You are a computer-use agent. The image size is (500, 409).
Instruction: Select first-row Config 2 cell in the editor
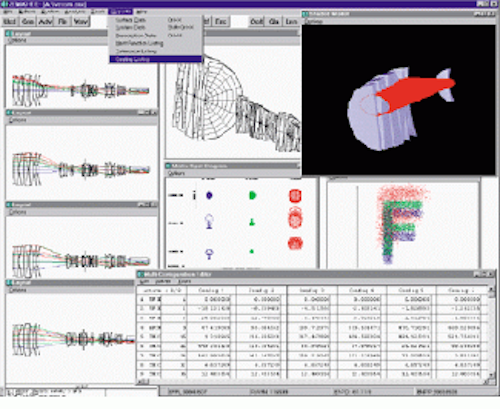(261, 299)
